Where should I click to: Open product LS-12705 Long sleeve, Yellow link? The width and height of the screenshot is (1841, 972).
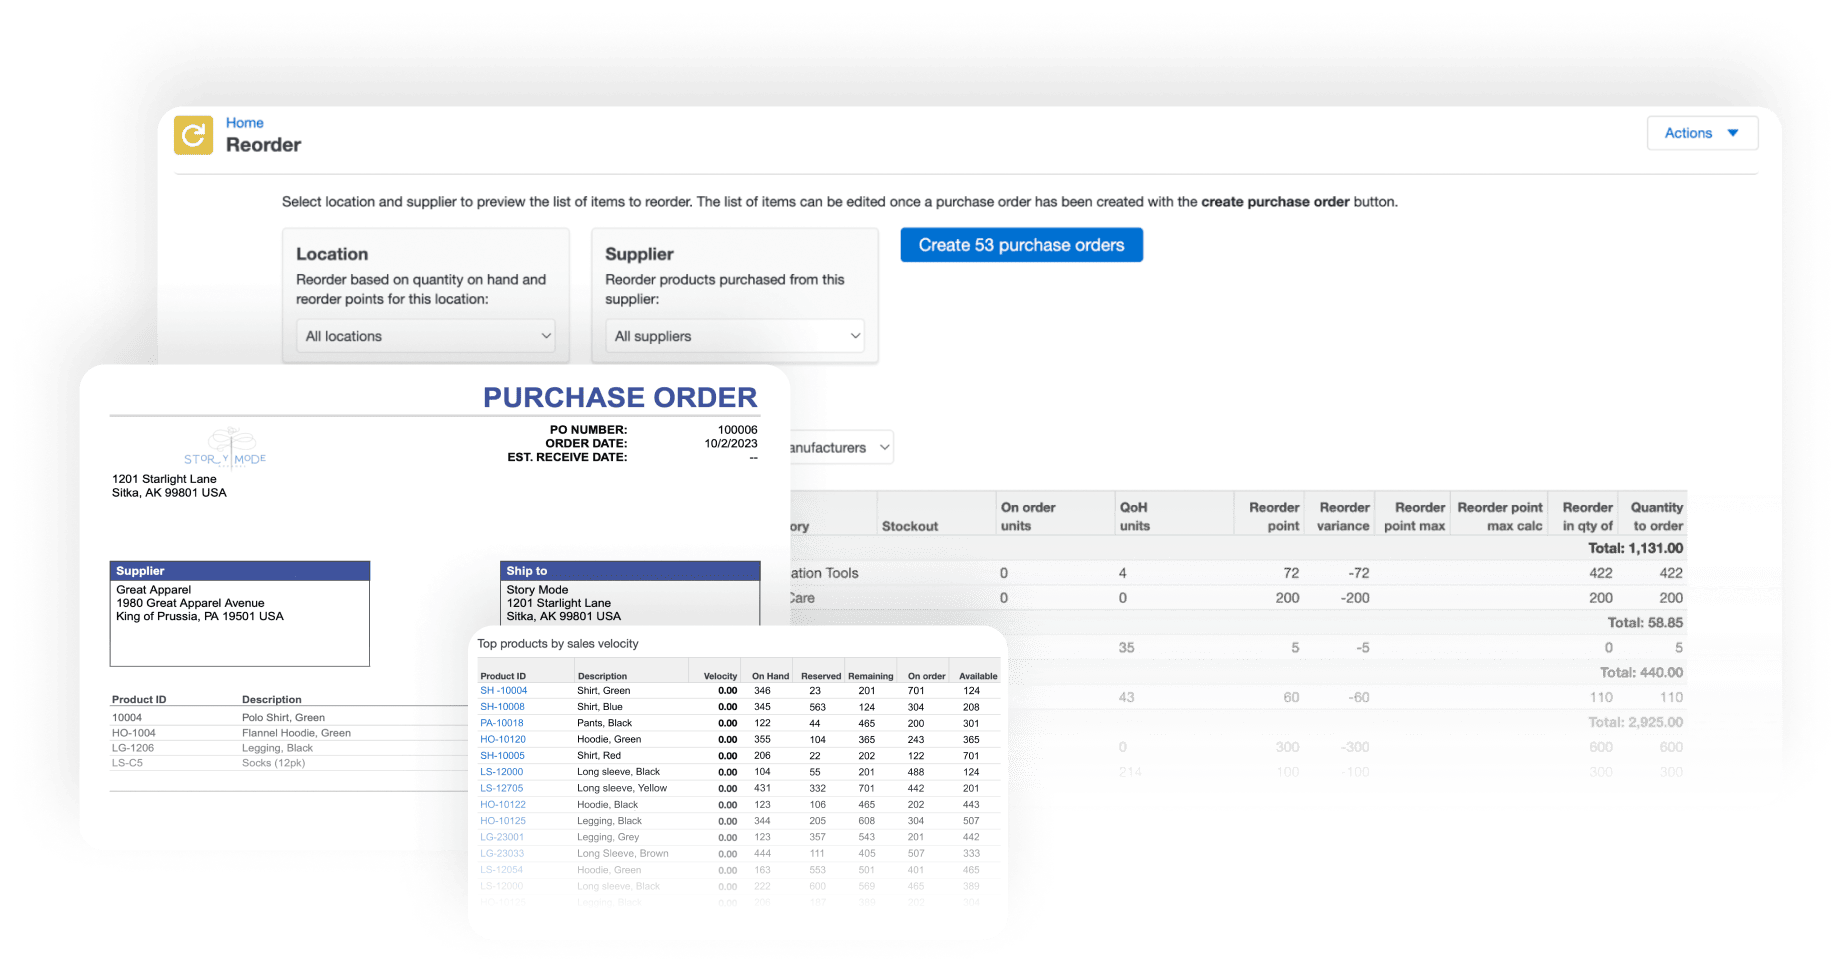[x=502, y=788]
